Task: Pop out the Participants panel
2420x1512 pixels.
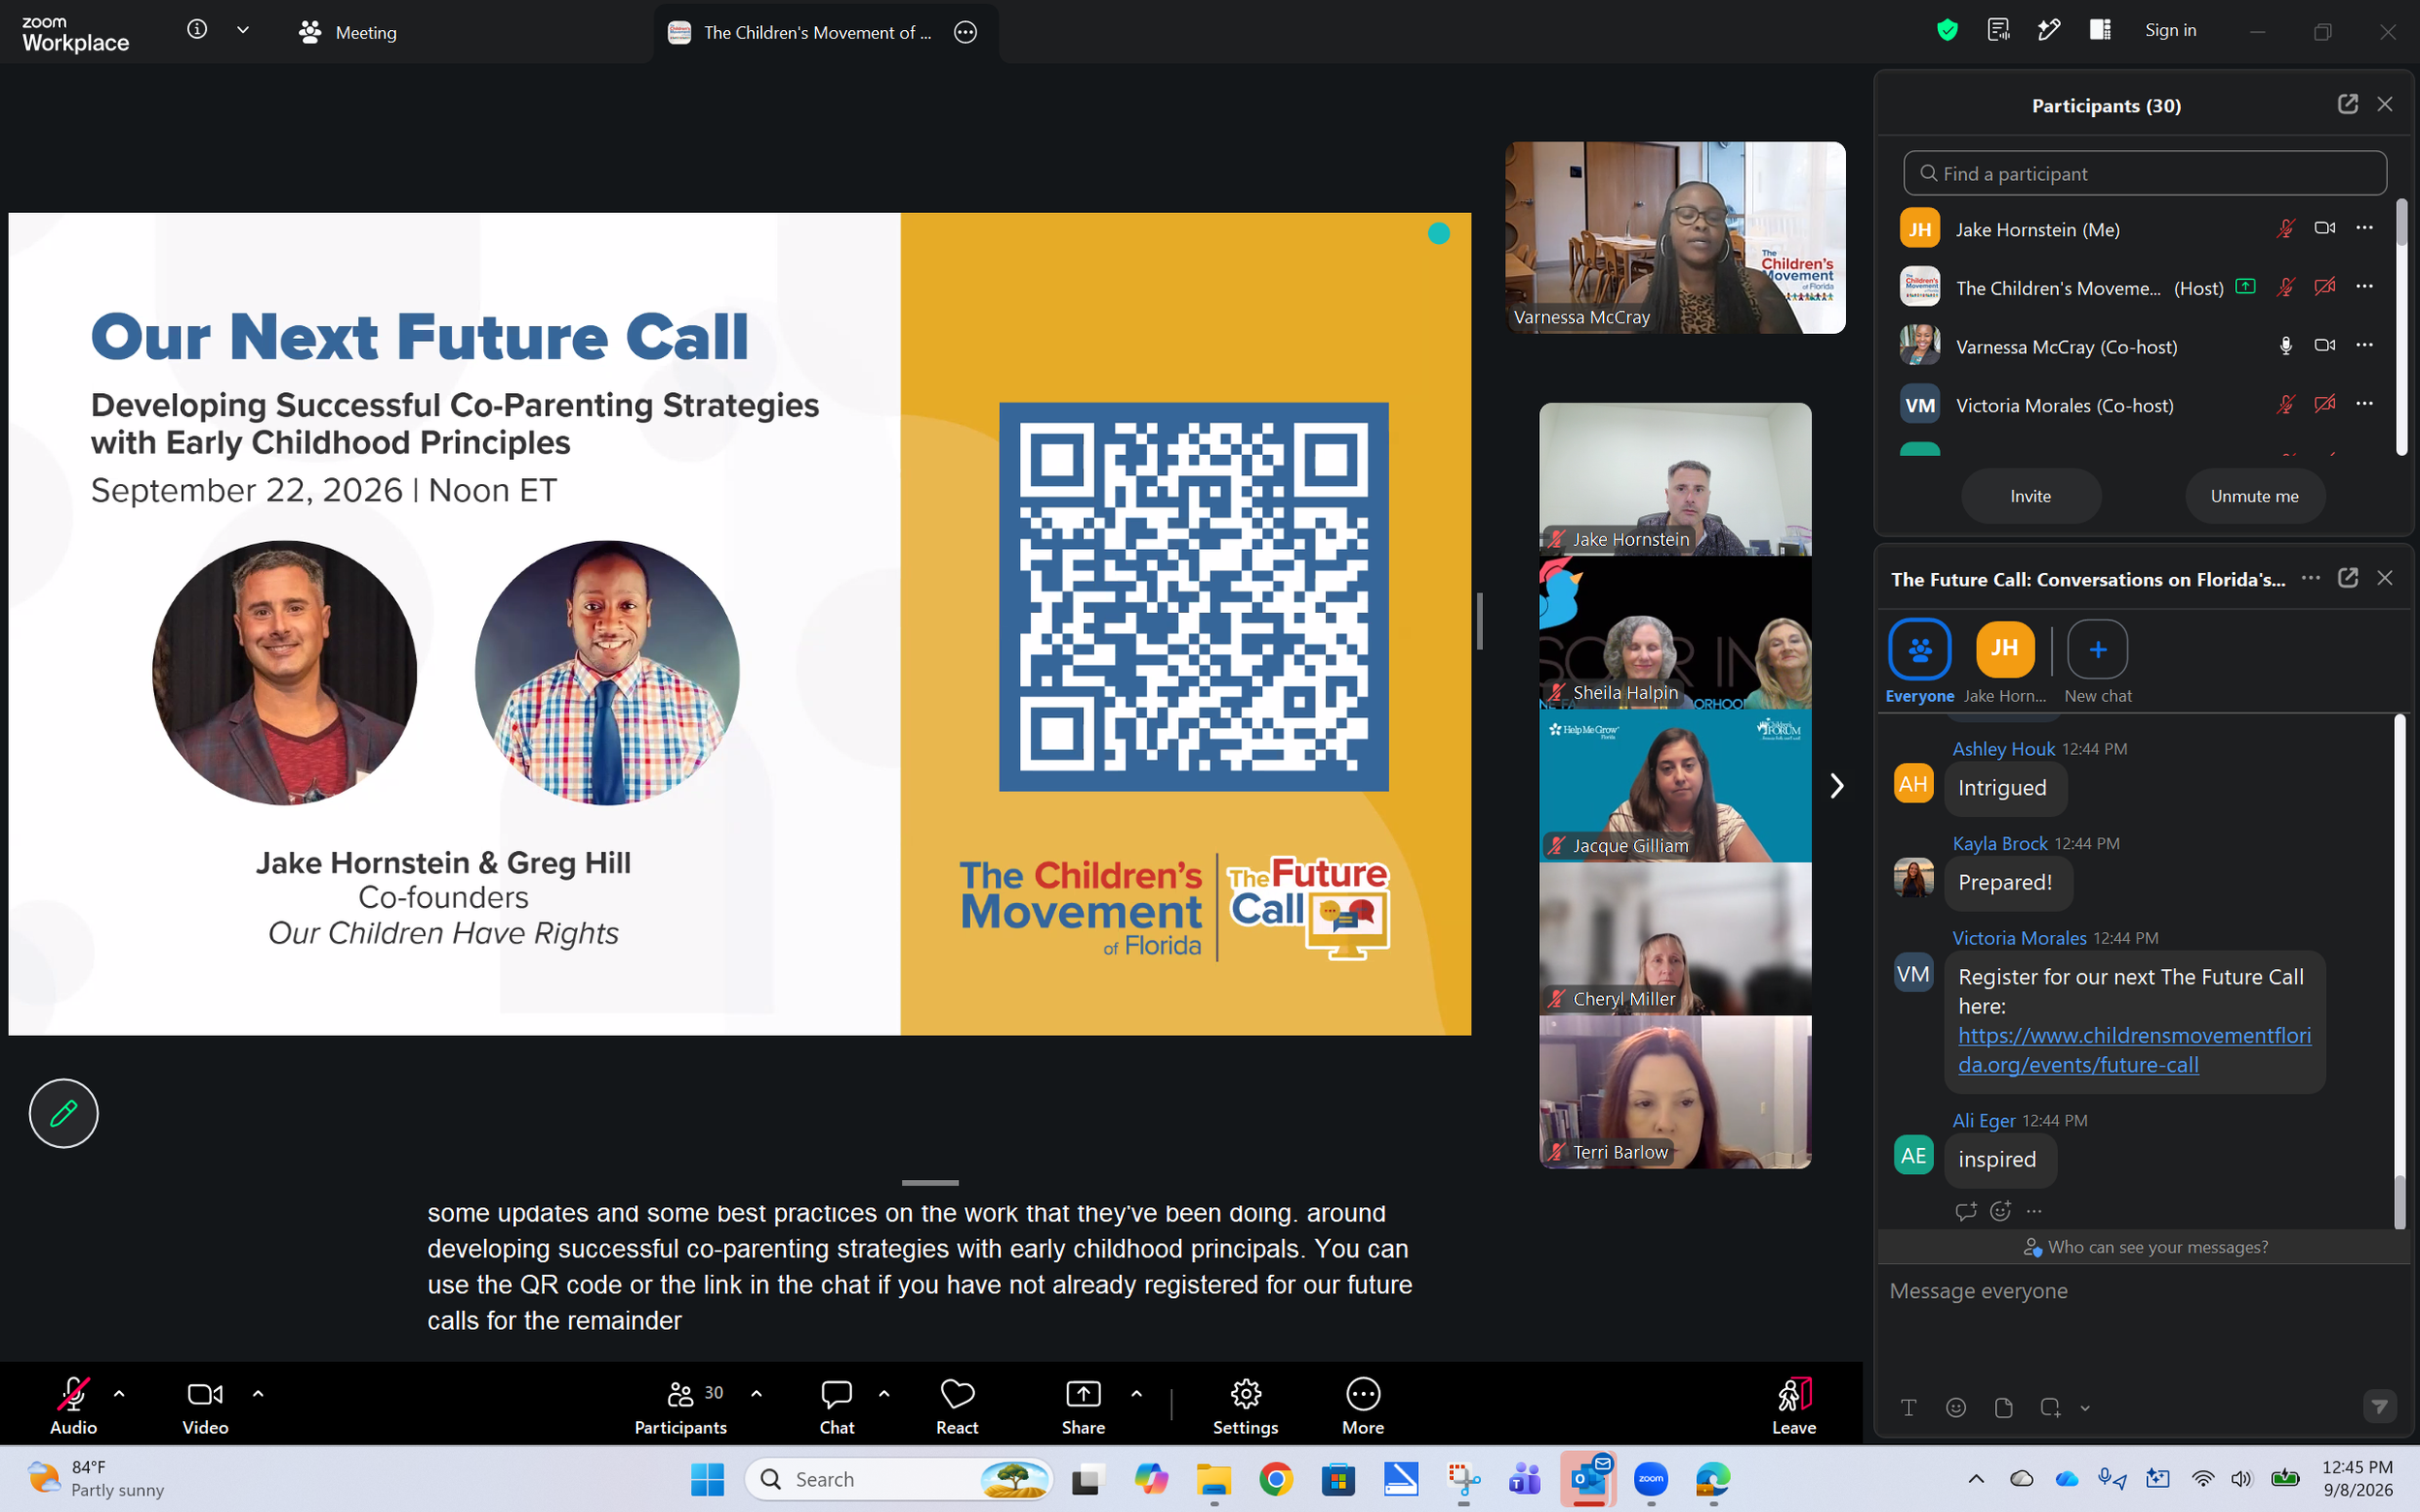Action: 2347,104
